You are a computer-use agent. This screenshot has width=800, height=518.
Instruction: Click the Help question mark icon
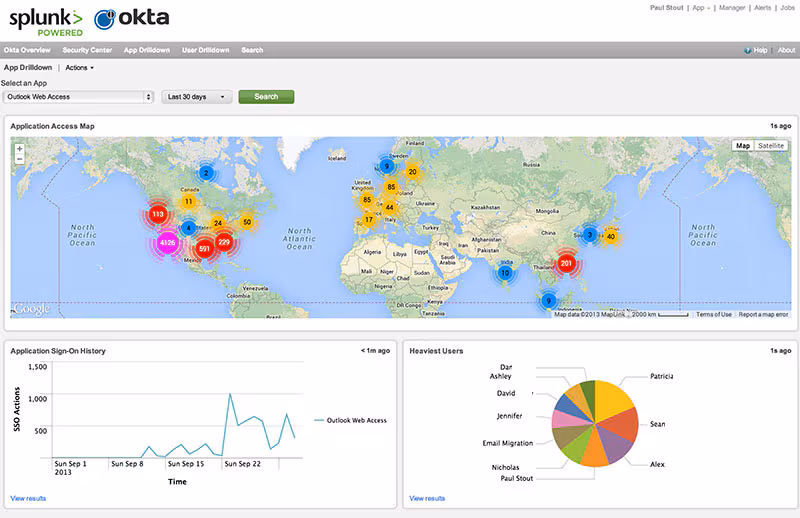[x=748, y=50]
